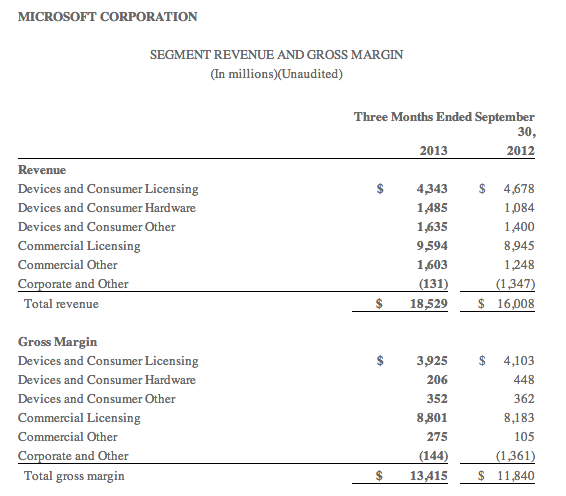Select the Three Months Ended September header

(x=444, y=117)
